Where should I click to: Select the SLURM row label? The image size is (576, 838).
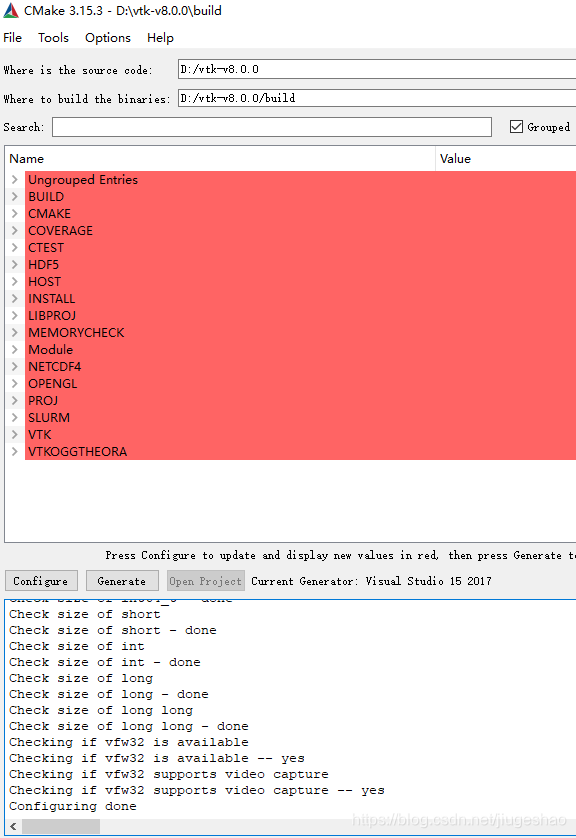(x=49, y=417)
